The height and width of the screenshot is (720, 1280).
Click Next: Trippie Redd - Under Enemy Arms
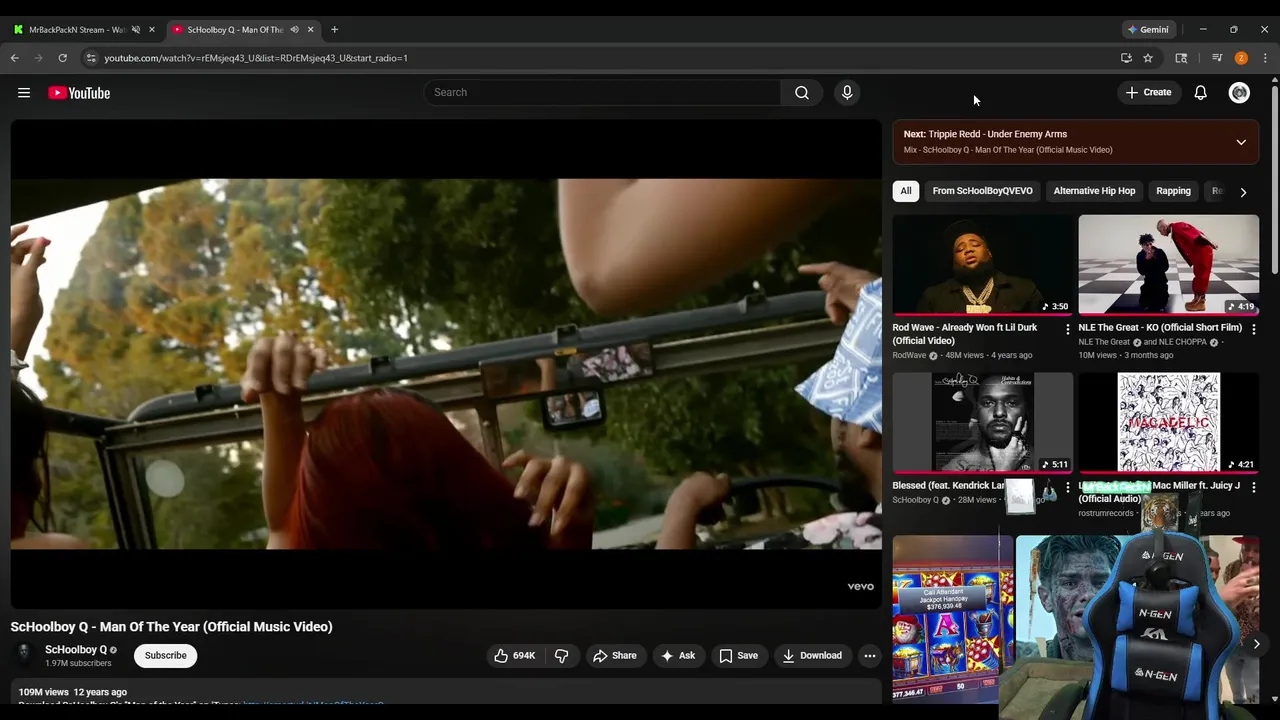[985, 134]
